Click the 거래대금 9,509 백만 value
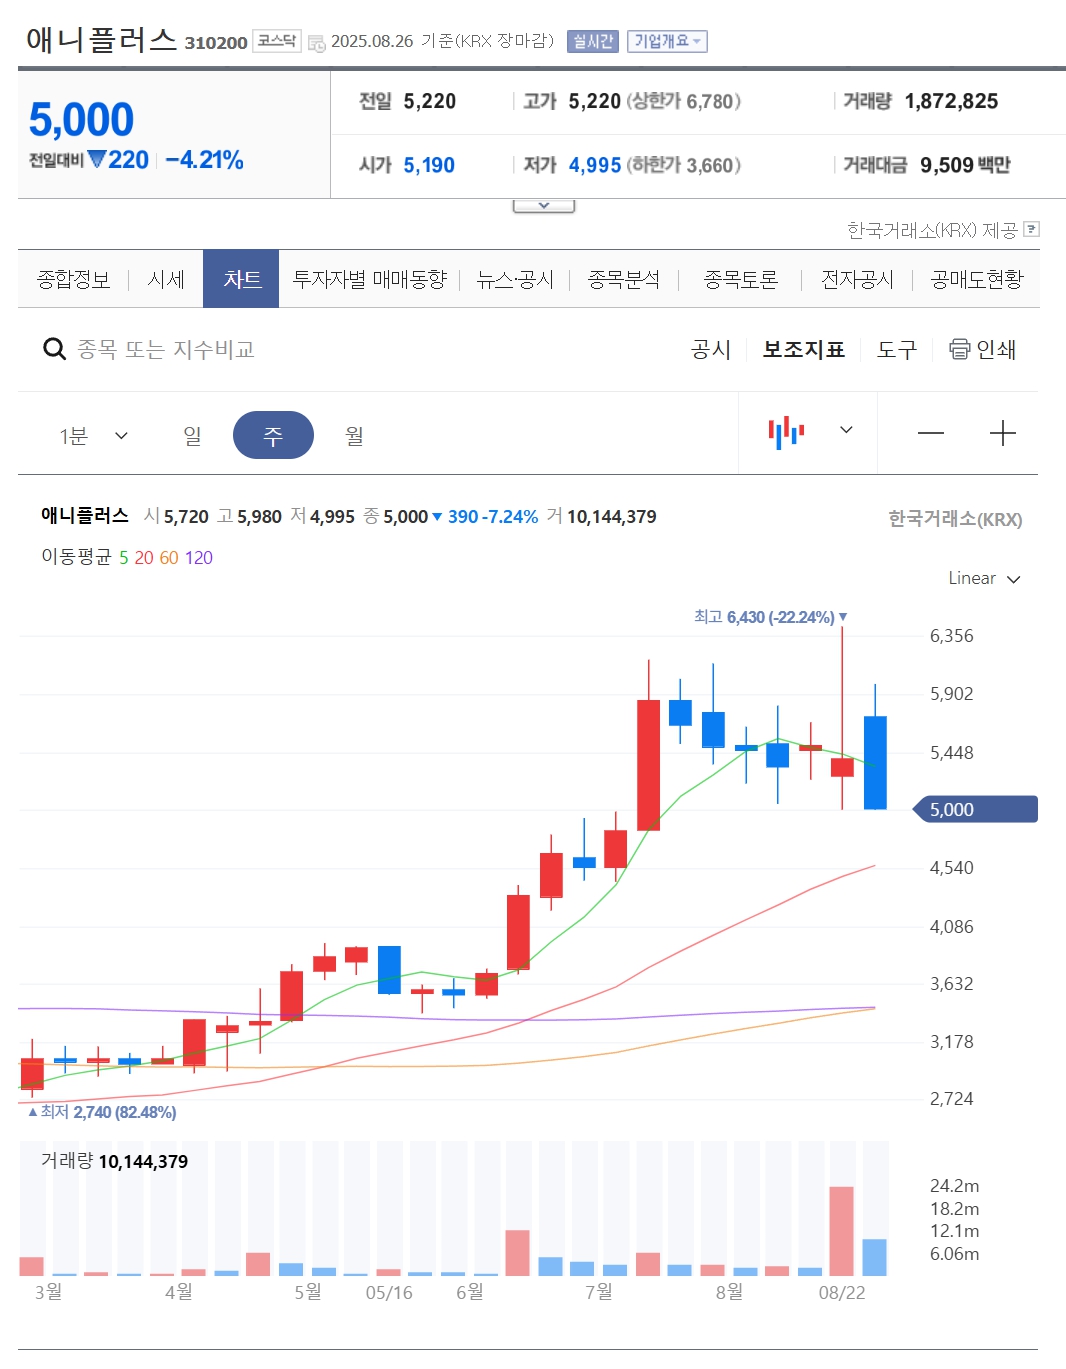This screenshot has height=1369, width=1066. (x=965, y=165)
